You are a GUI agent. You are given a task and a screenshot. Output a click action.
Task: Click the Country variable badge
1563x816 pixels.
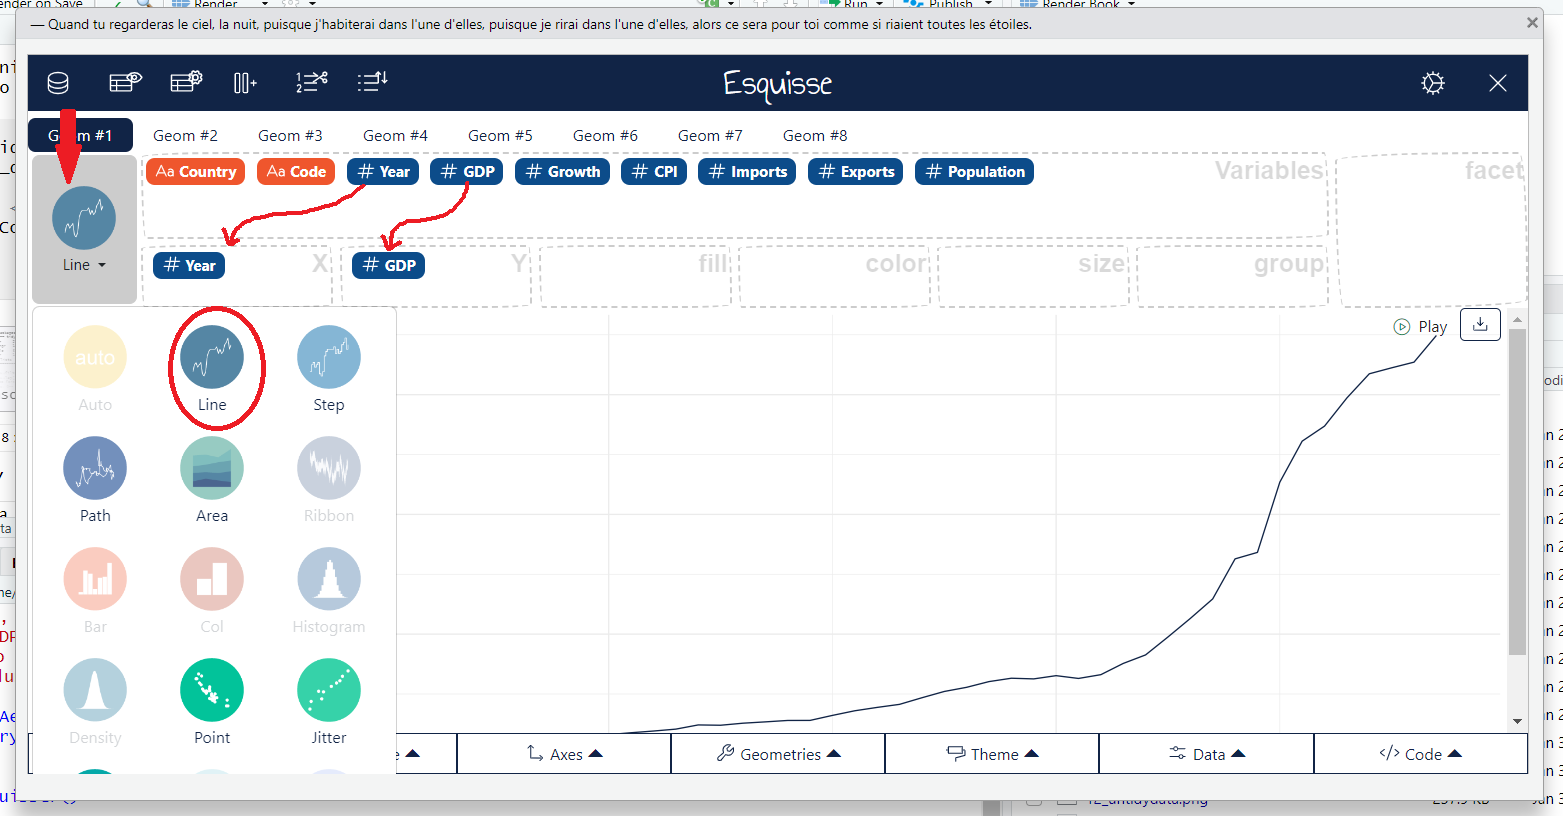(196, 172)
